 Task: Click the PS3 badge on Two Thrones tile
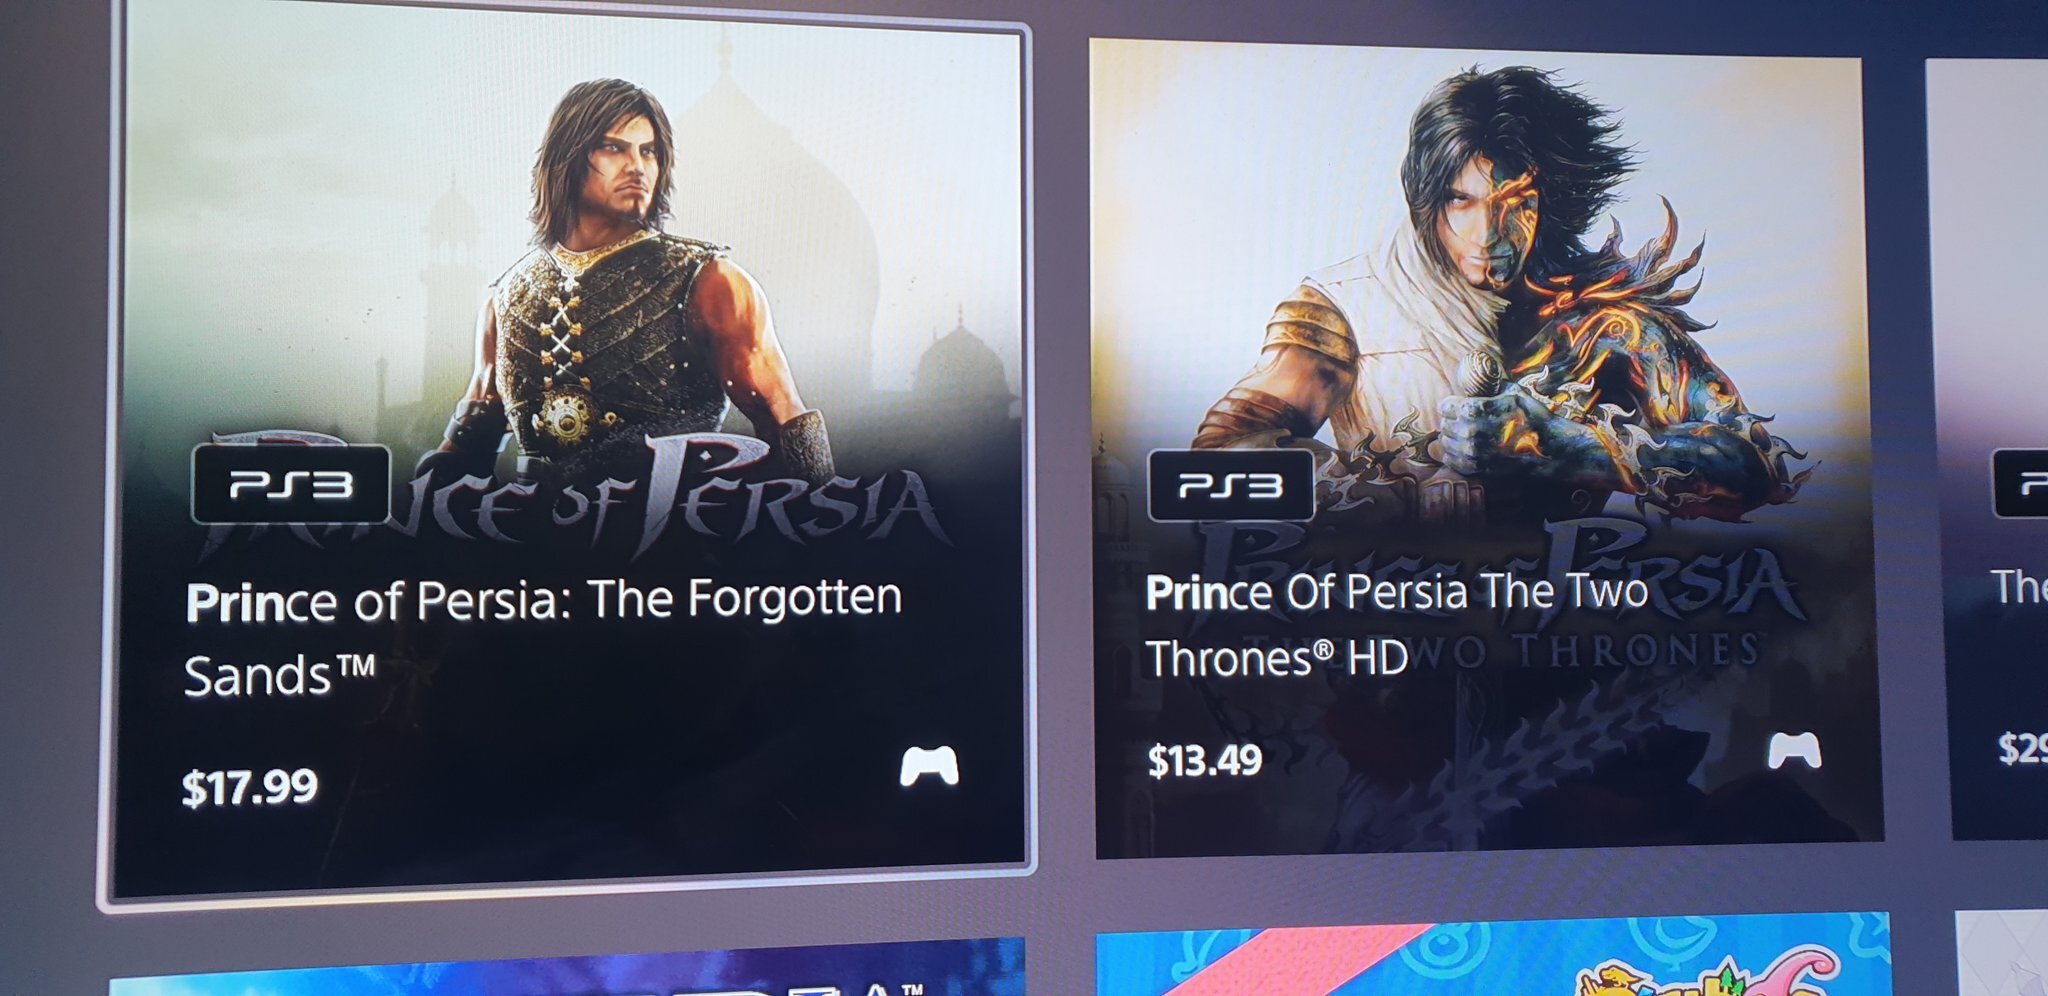[x=1231, y=486]
